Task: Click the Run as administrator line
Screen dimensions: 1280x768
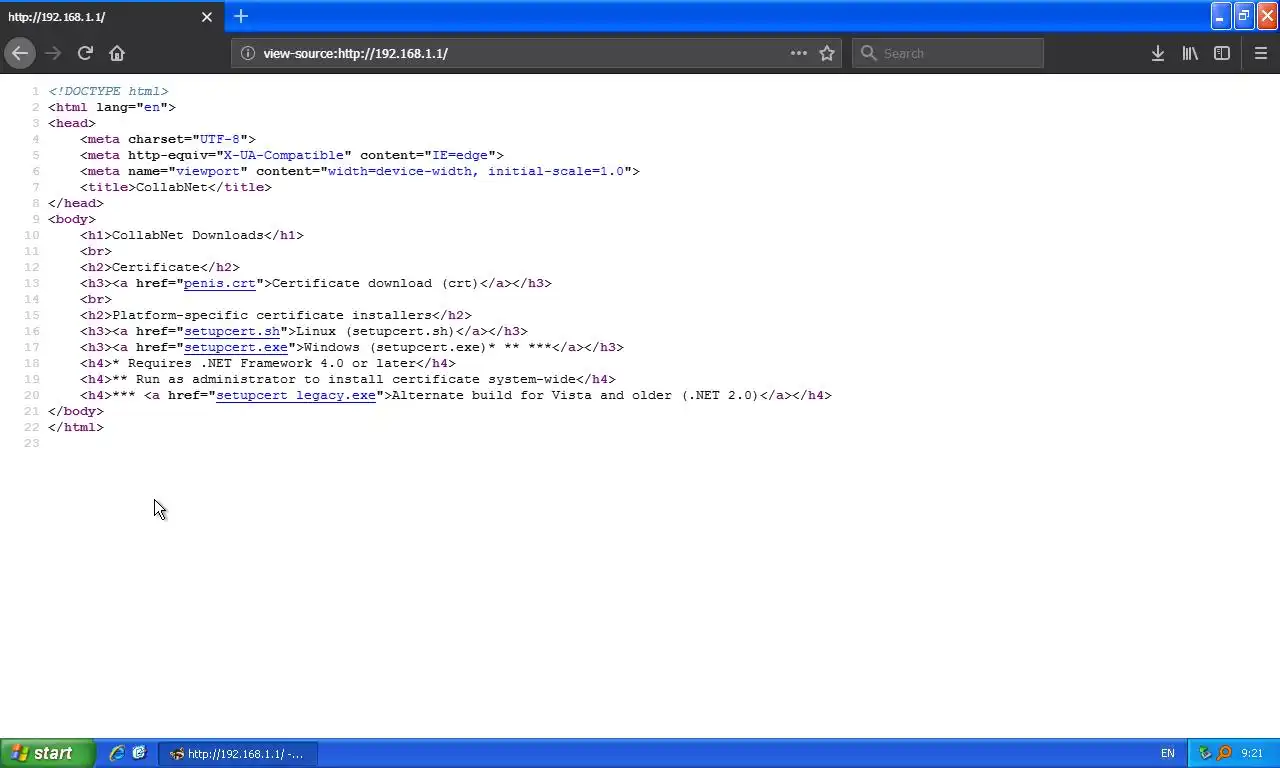Action: [x=348, y=379]
